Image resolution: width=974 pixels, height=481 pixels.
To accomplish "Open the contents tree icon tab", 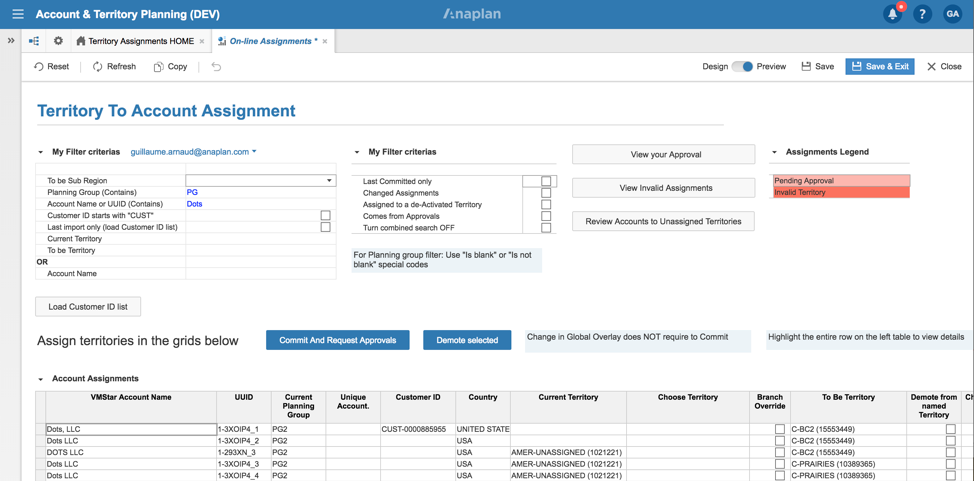I will pos(34,41).
